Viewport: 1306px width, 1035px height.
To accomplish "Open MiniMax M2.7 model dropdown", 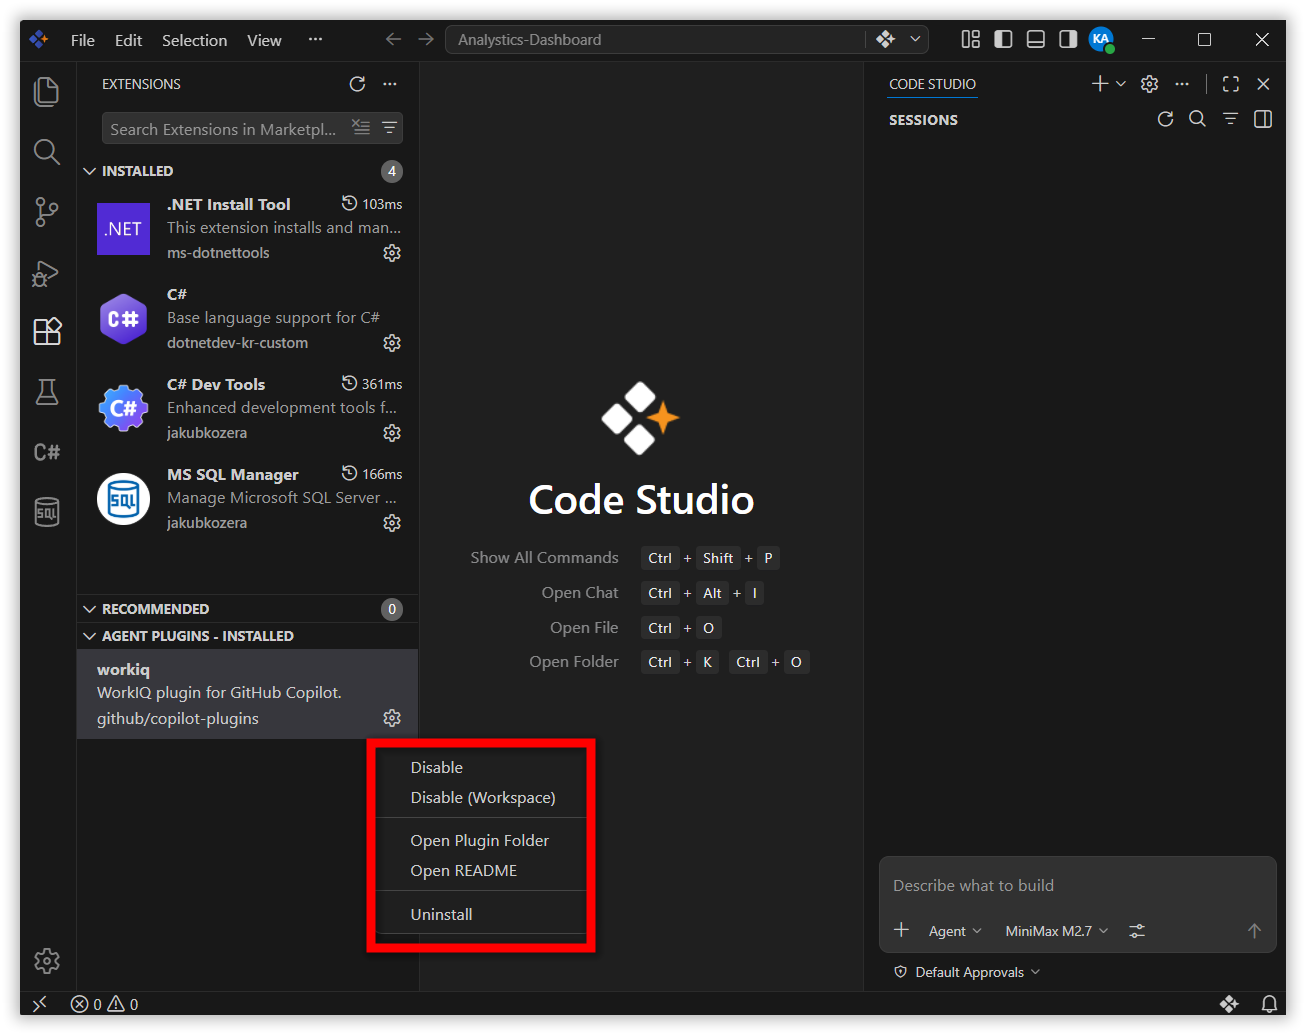I will click(x=1057, y=931).
